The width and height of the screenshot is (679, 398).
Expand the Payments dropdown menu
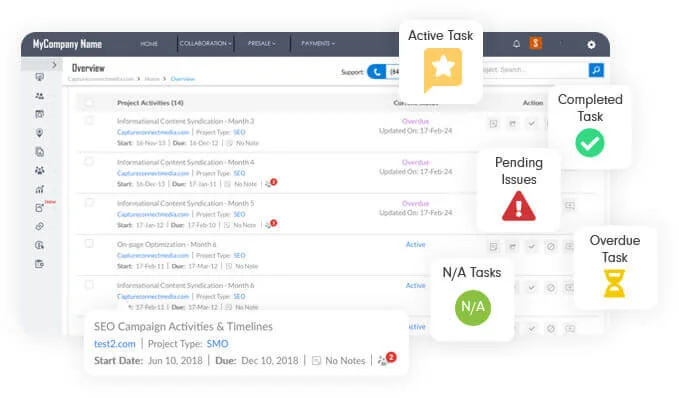pyautogui.click(x=318, y=44)
